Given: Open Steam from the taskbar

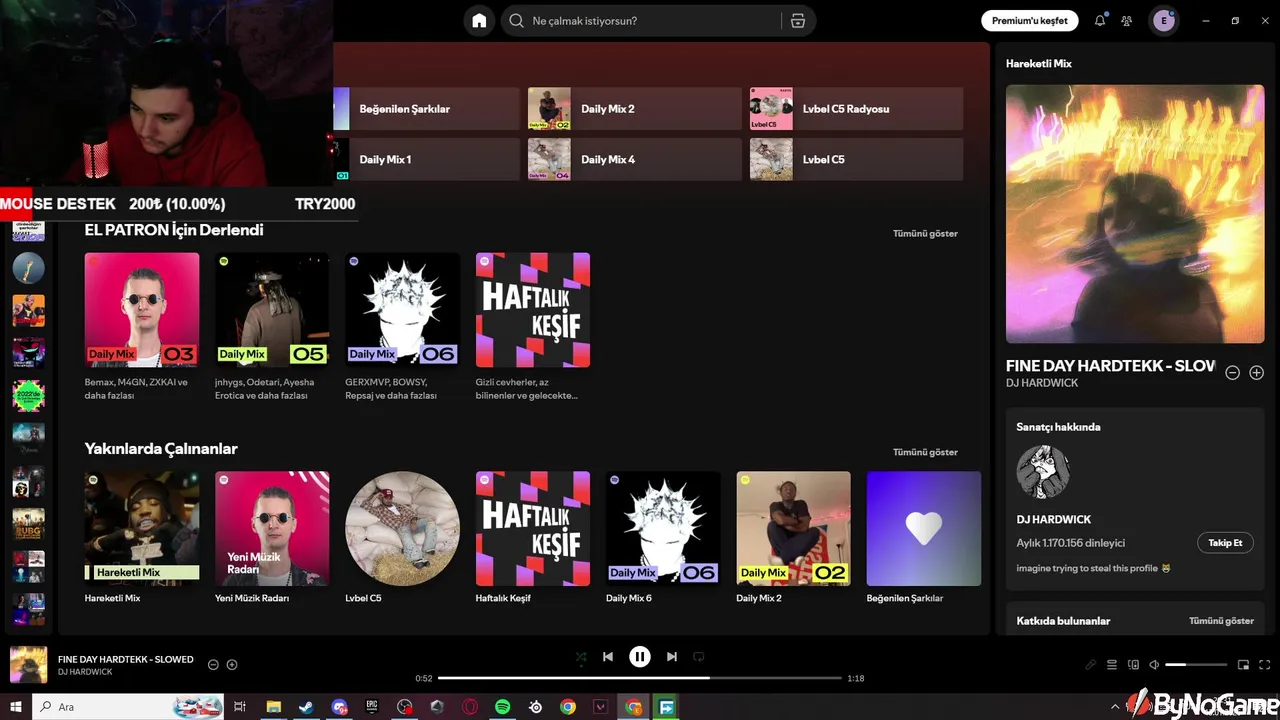Looking at the screenshot, I should click(306, 707).
